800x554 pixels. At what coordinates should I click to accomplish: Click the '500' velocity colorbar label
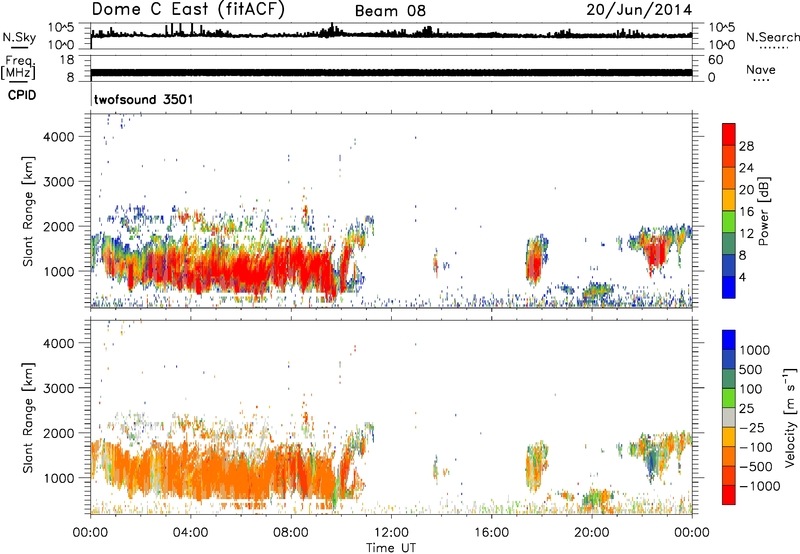coord(751,370)
